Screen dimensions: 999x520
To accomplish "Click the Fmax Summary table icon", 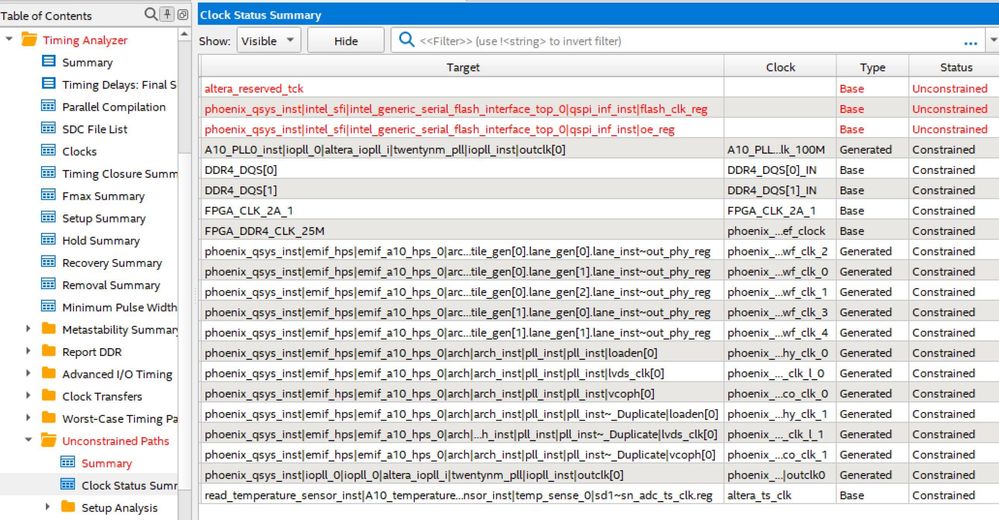I will 48,196.
